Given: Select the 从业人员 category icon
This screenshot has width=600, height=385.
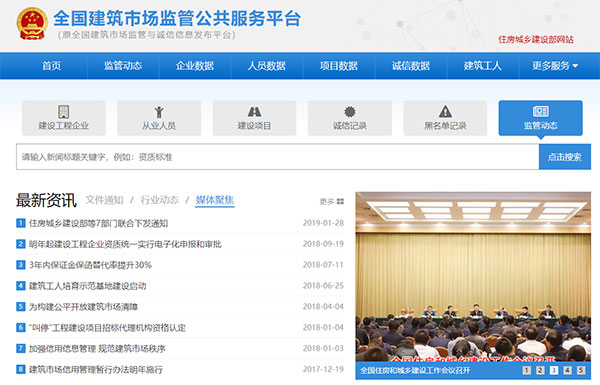Looking at the screenshot, I should coord(159,112).
